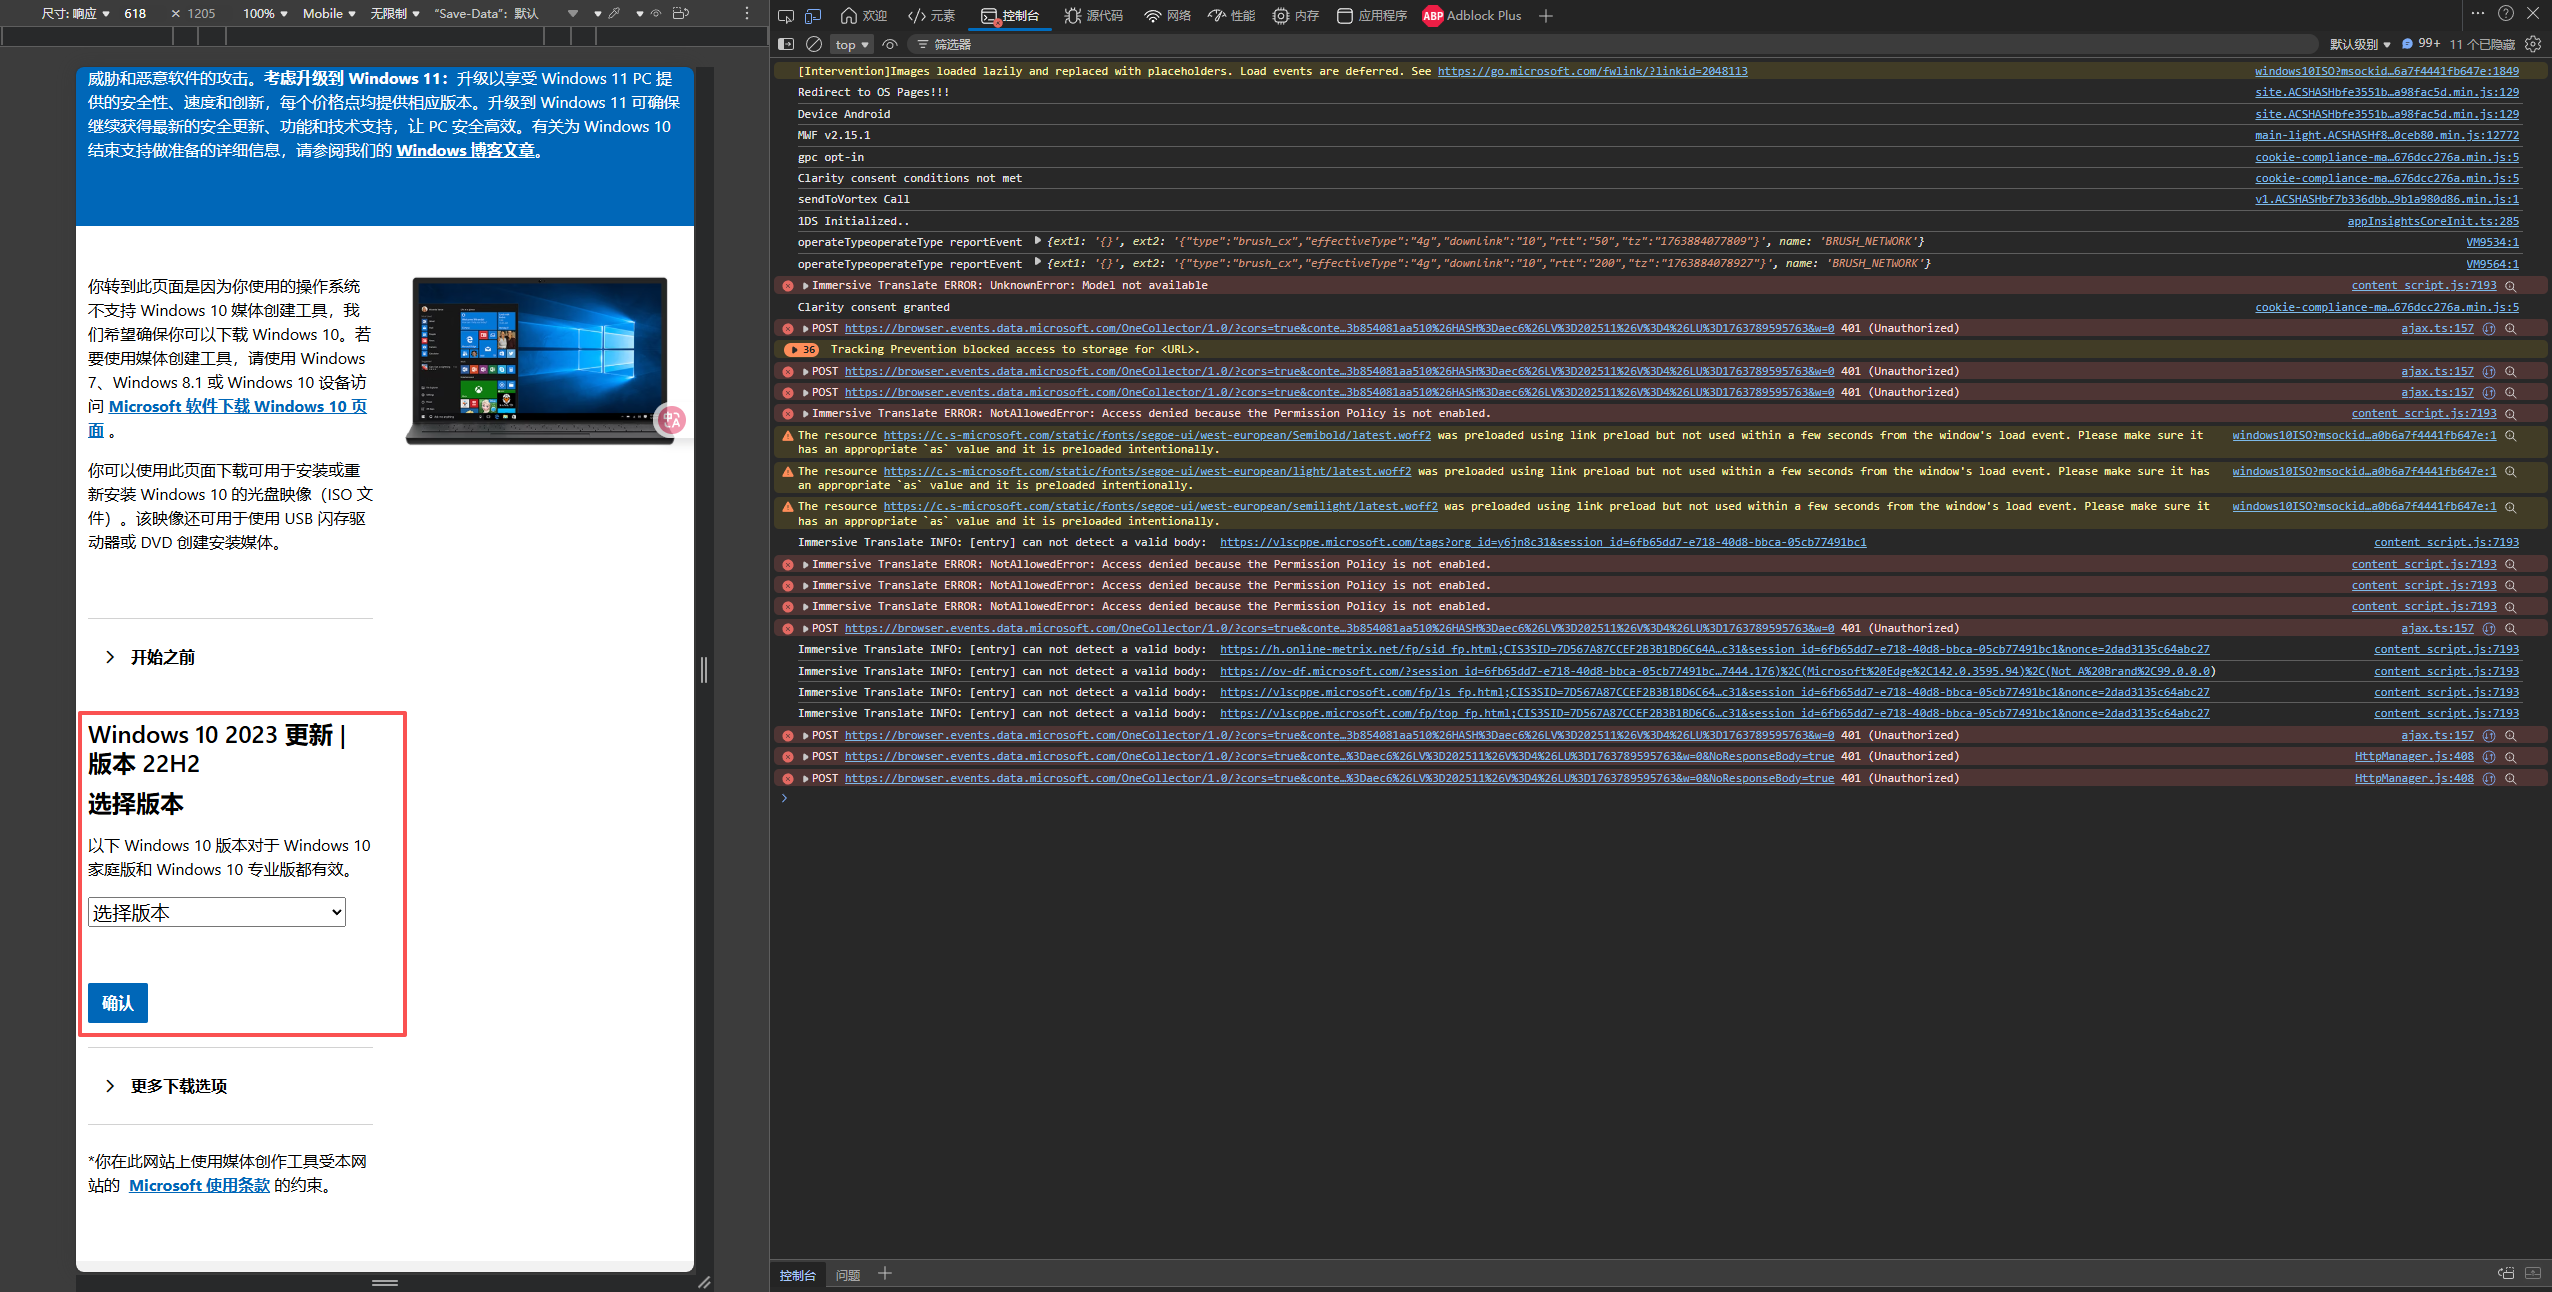Toggle device emulation icon in DevTools
2552x1292 pixels.
point(813,16)
